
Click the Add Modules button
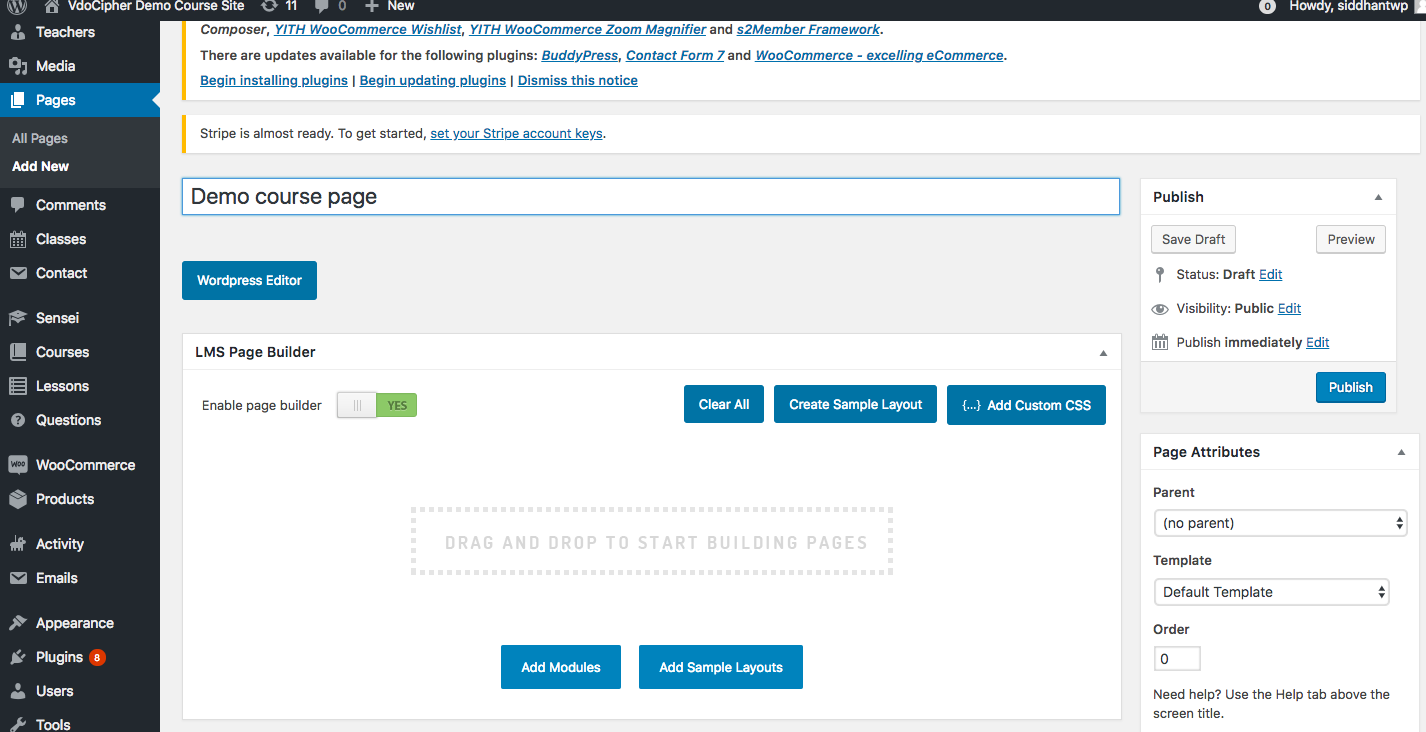pyautogui.click(x=561, y=667)
